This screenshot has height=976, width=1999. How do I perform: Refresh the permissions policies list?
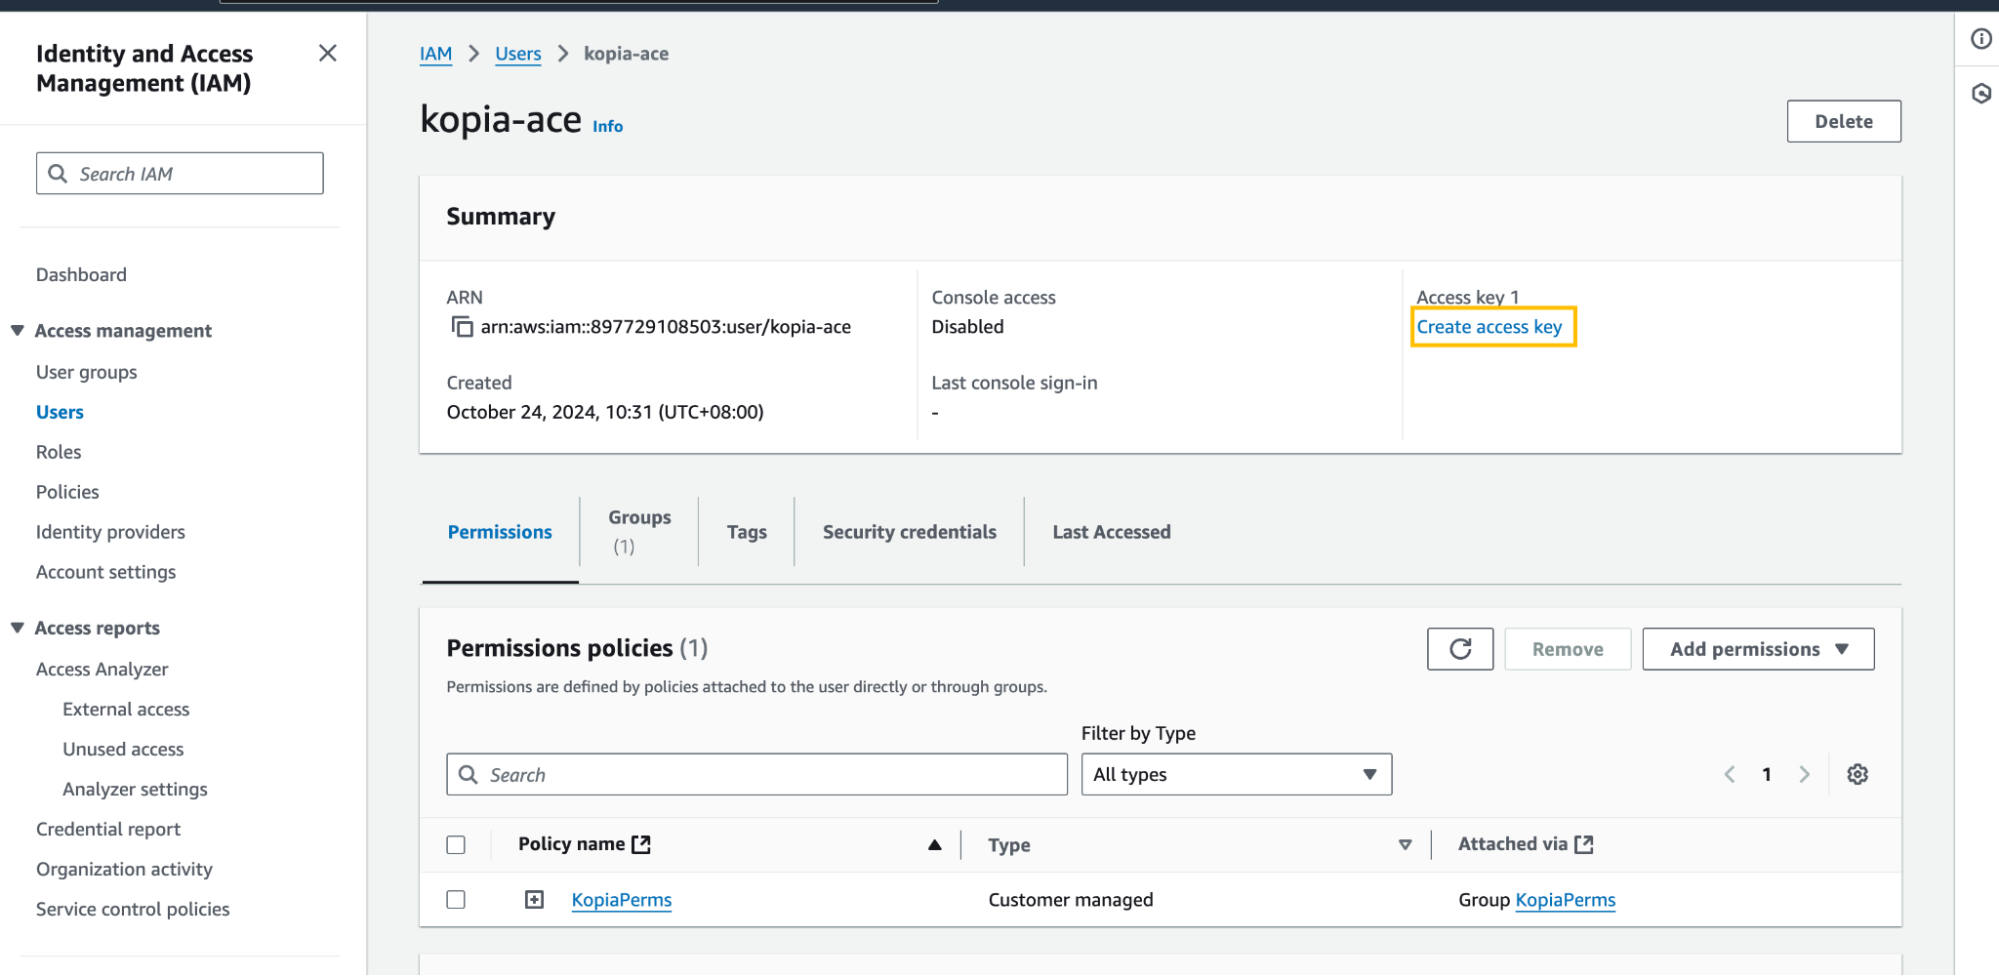tap(1460, 649)
